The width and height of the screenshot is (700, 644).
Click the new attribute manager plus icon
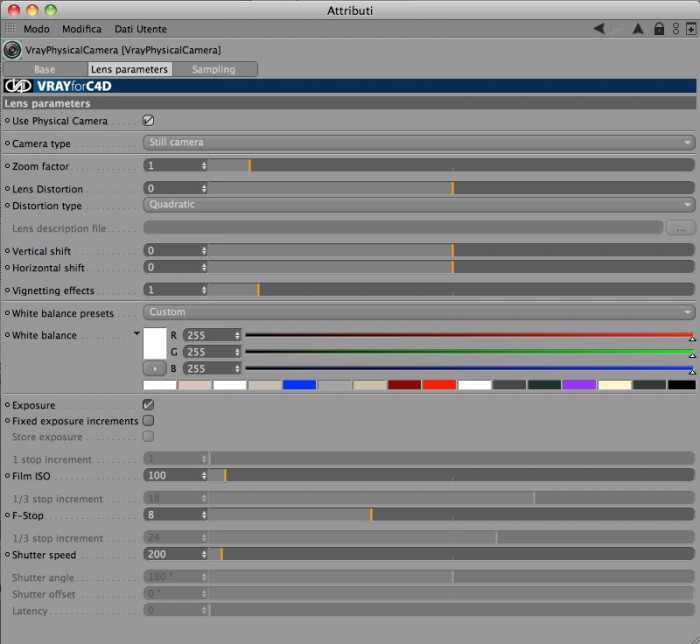(x=691, y=29)
